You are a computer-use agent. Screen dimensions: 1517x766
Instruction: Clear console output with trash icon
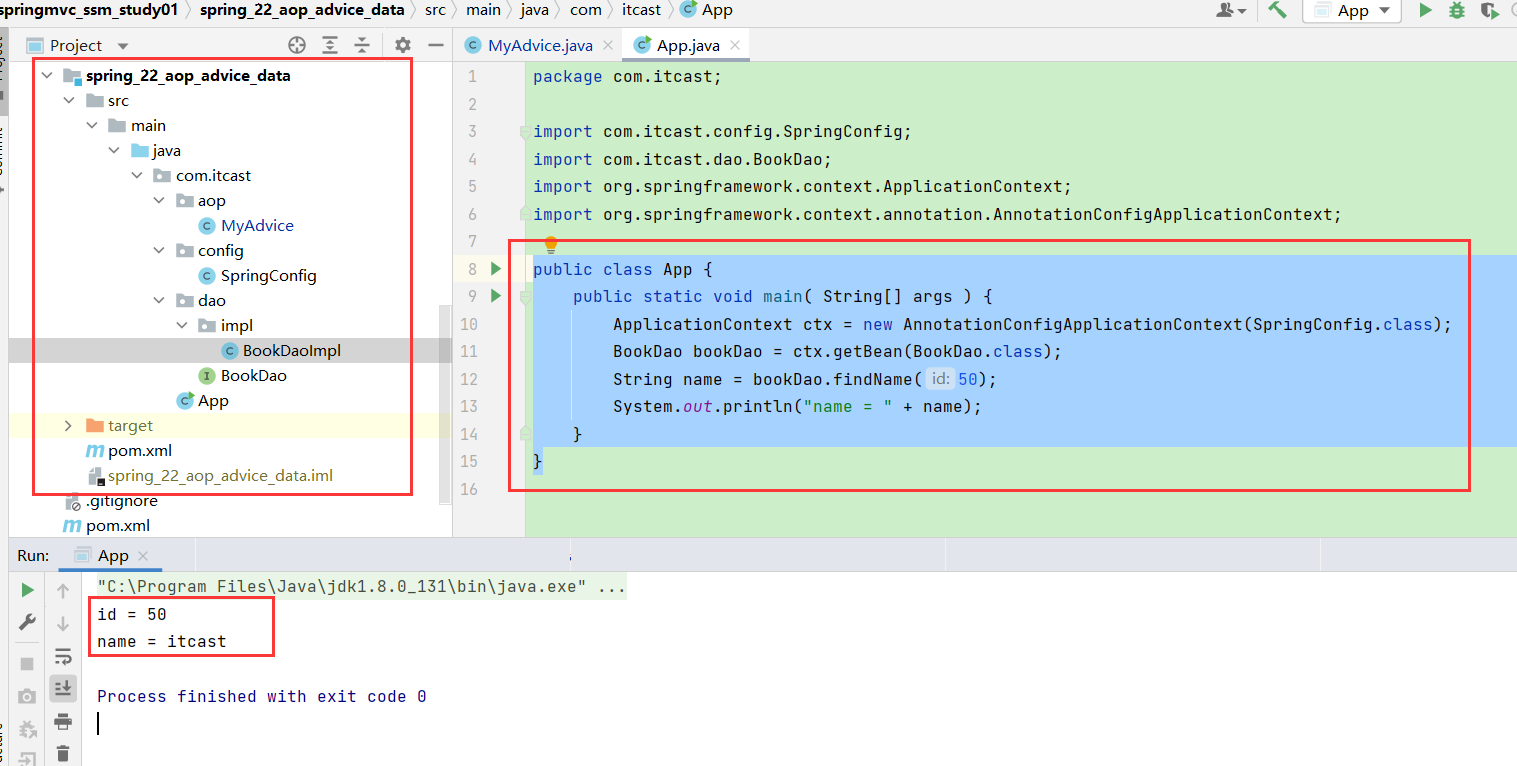click(63, 753)
